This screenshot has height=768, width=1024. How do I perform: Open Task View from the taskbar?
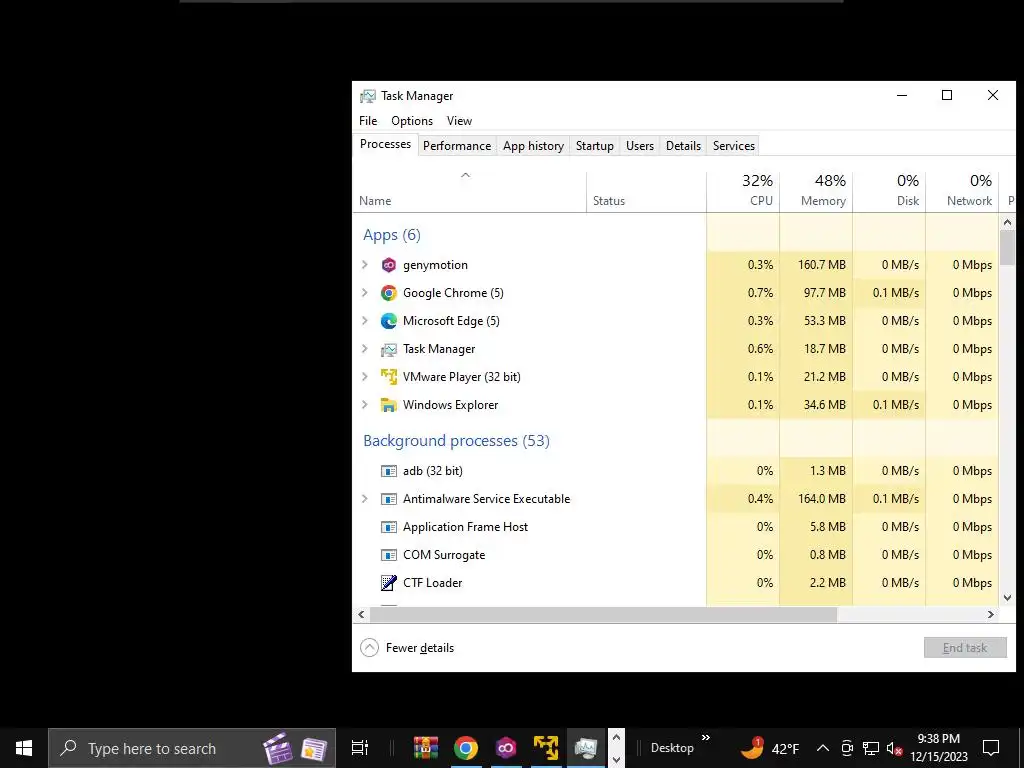pos(359,748)
